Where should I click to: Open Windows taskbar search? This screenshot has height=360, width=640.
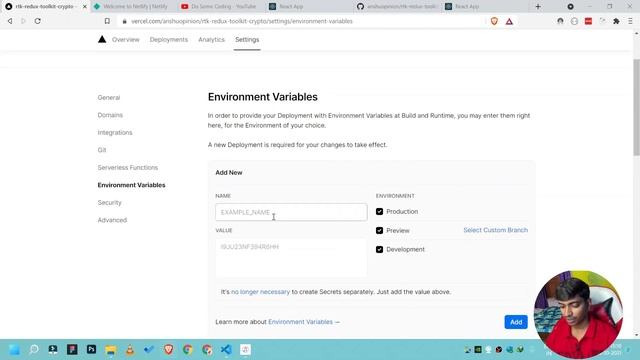(x=34, y=349)
